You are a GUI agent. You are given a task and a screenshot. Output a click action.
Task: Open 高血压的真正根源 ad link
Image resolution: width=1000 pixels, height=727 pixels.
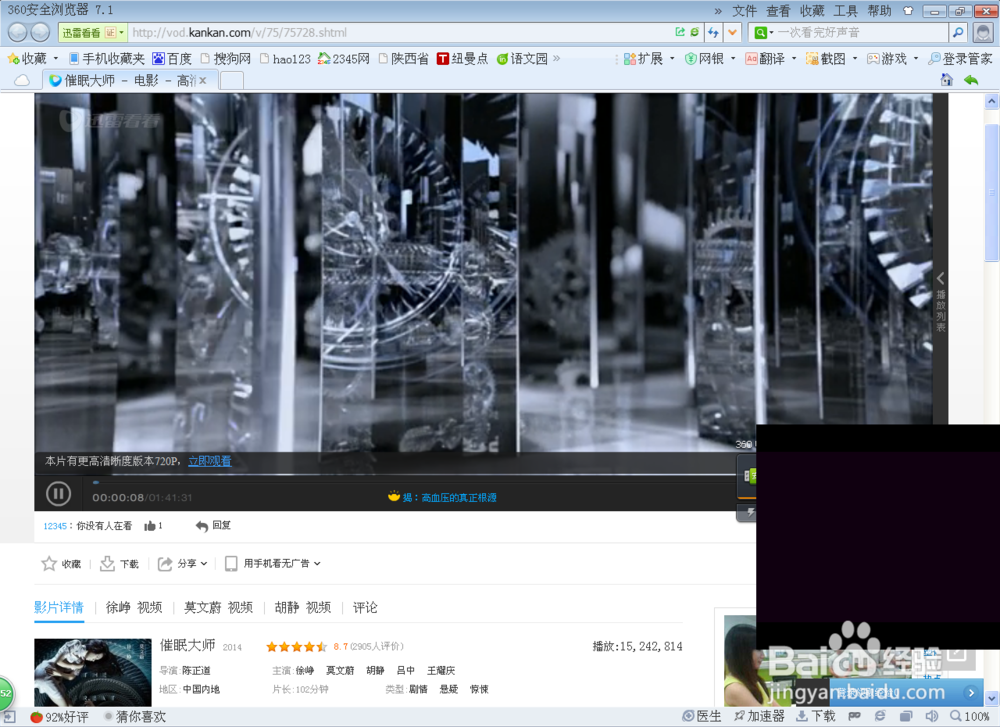click(x=459, y=497)
